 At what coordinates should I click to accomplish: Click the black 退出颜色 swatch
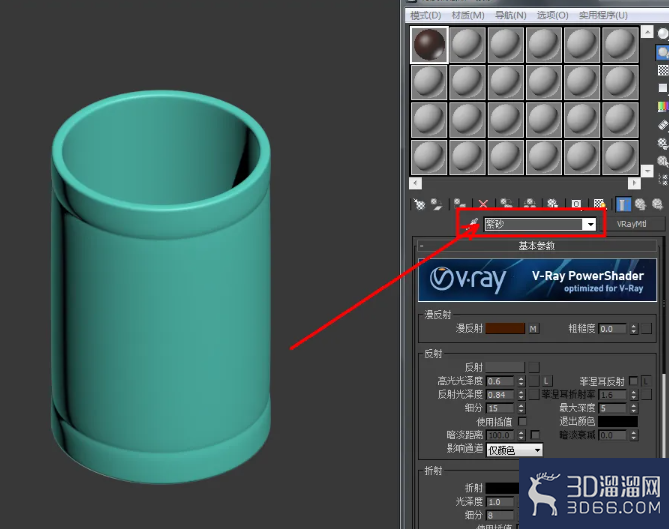618,421
